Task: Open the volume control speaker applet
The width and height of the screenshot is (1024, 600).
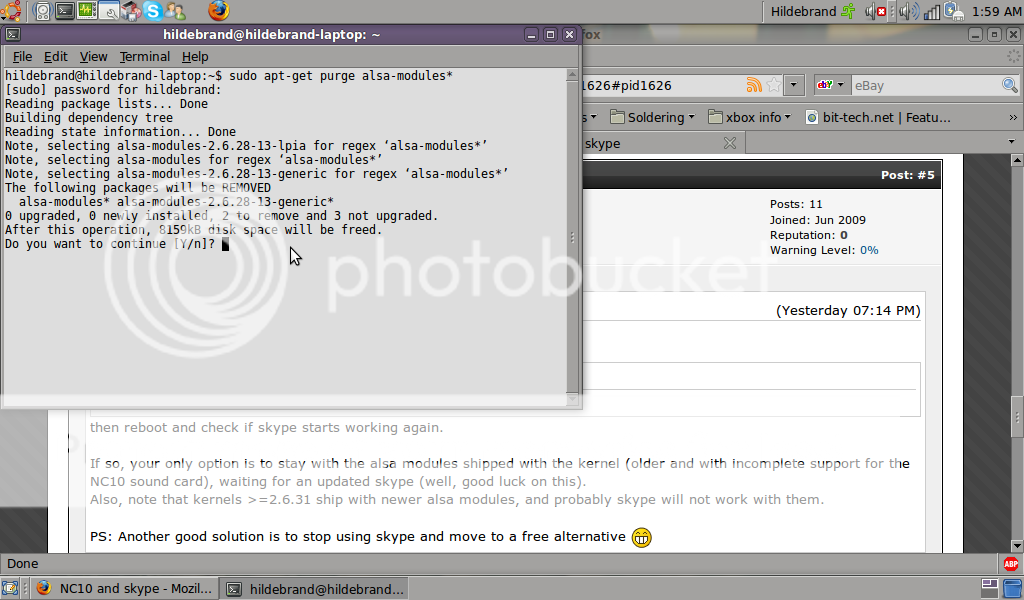Action: click(x=908, y=11)
